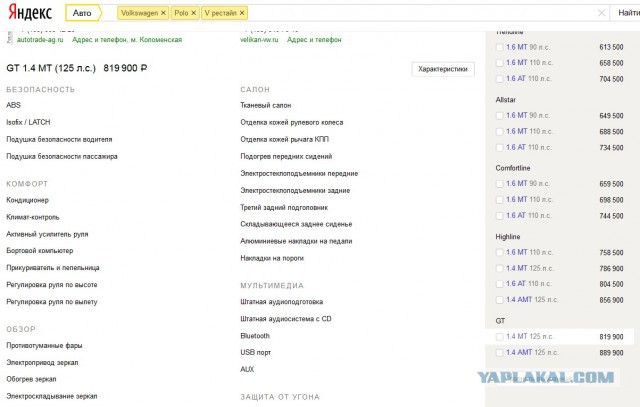Open the Характеристики button
This screenshot has width=640, height=407.
pyautogui.click(x=443, y=69)
